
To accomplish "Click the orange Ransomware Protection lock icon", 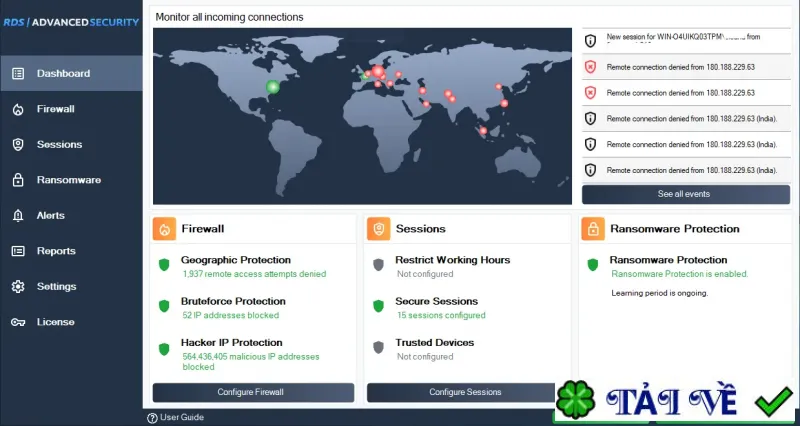I will pyautogui.click(x=593, y=229).
